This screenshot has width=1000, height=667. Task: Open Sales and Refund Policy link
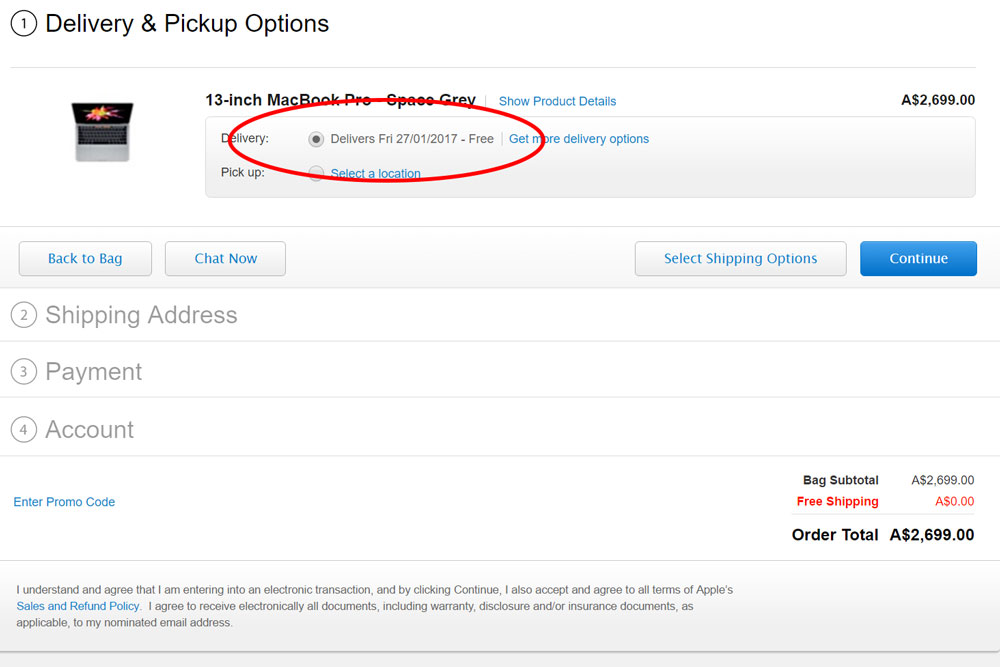[x=78, y=606]
